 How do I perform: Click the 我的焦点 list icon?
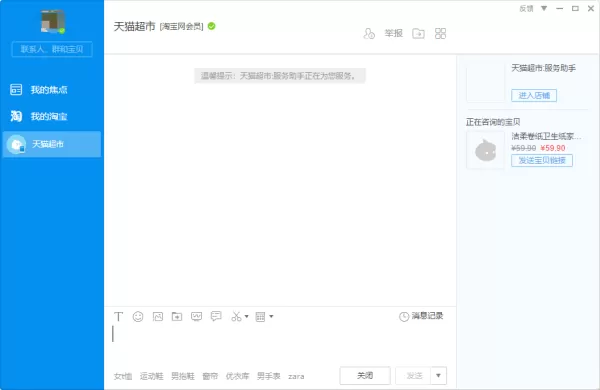point(16,90)
